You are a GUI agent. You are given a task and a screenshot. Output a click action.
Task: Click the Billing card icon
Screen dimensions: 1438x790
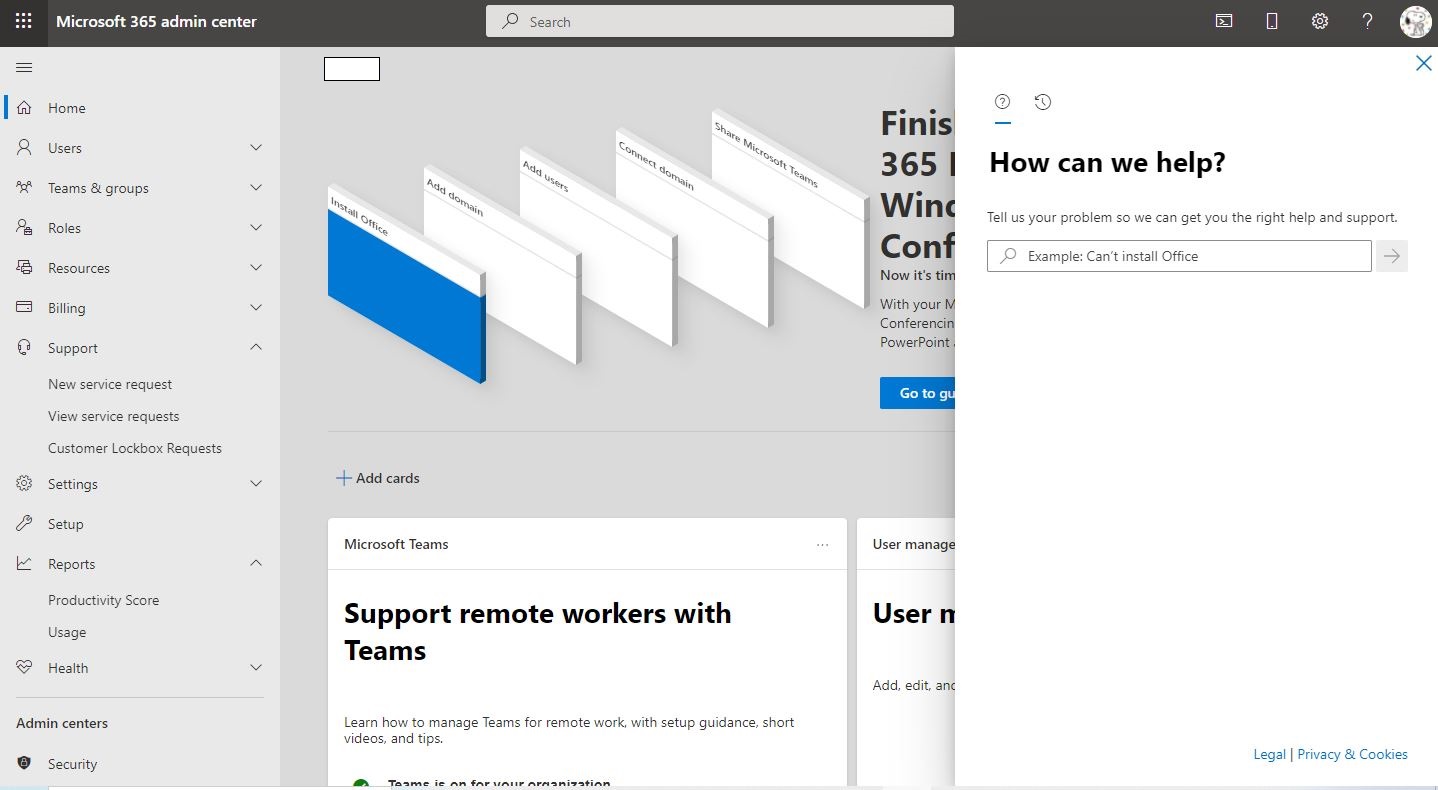25,308
